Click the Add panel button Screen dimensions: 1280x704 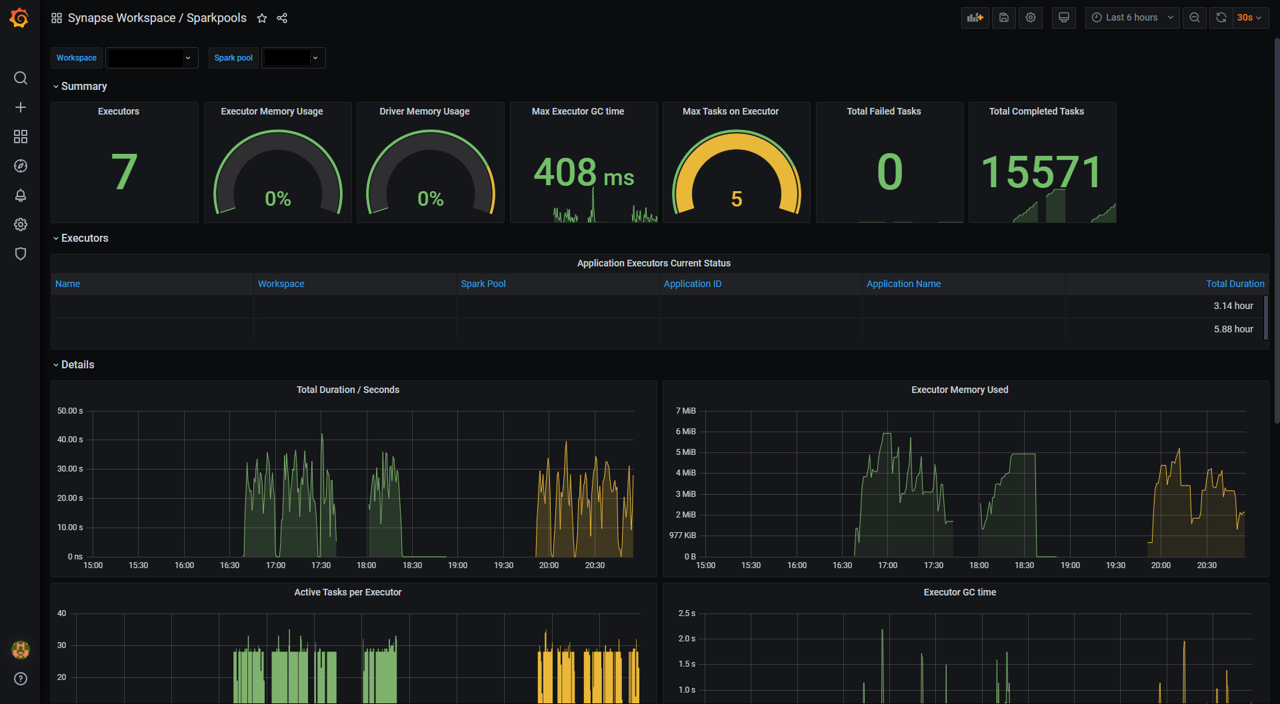[x=974, y=18]
